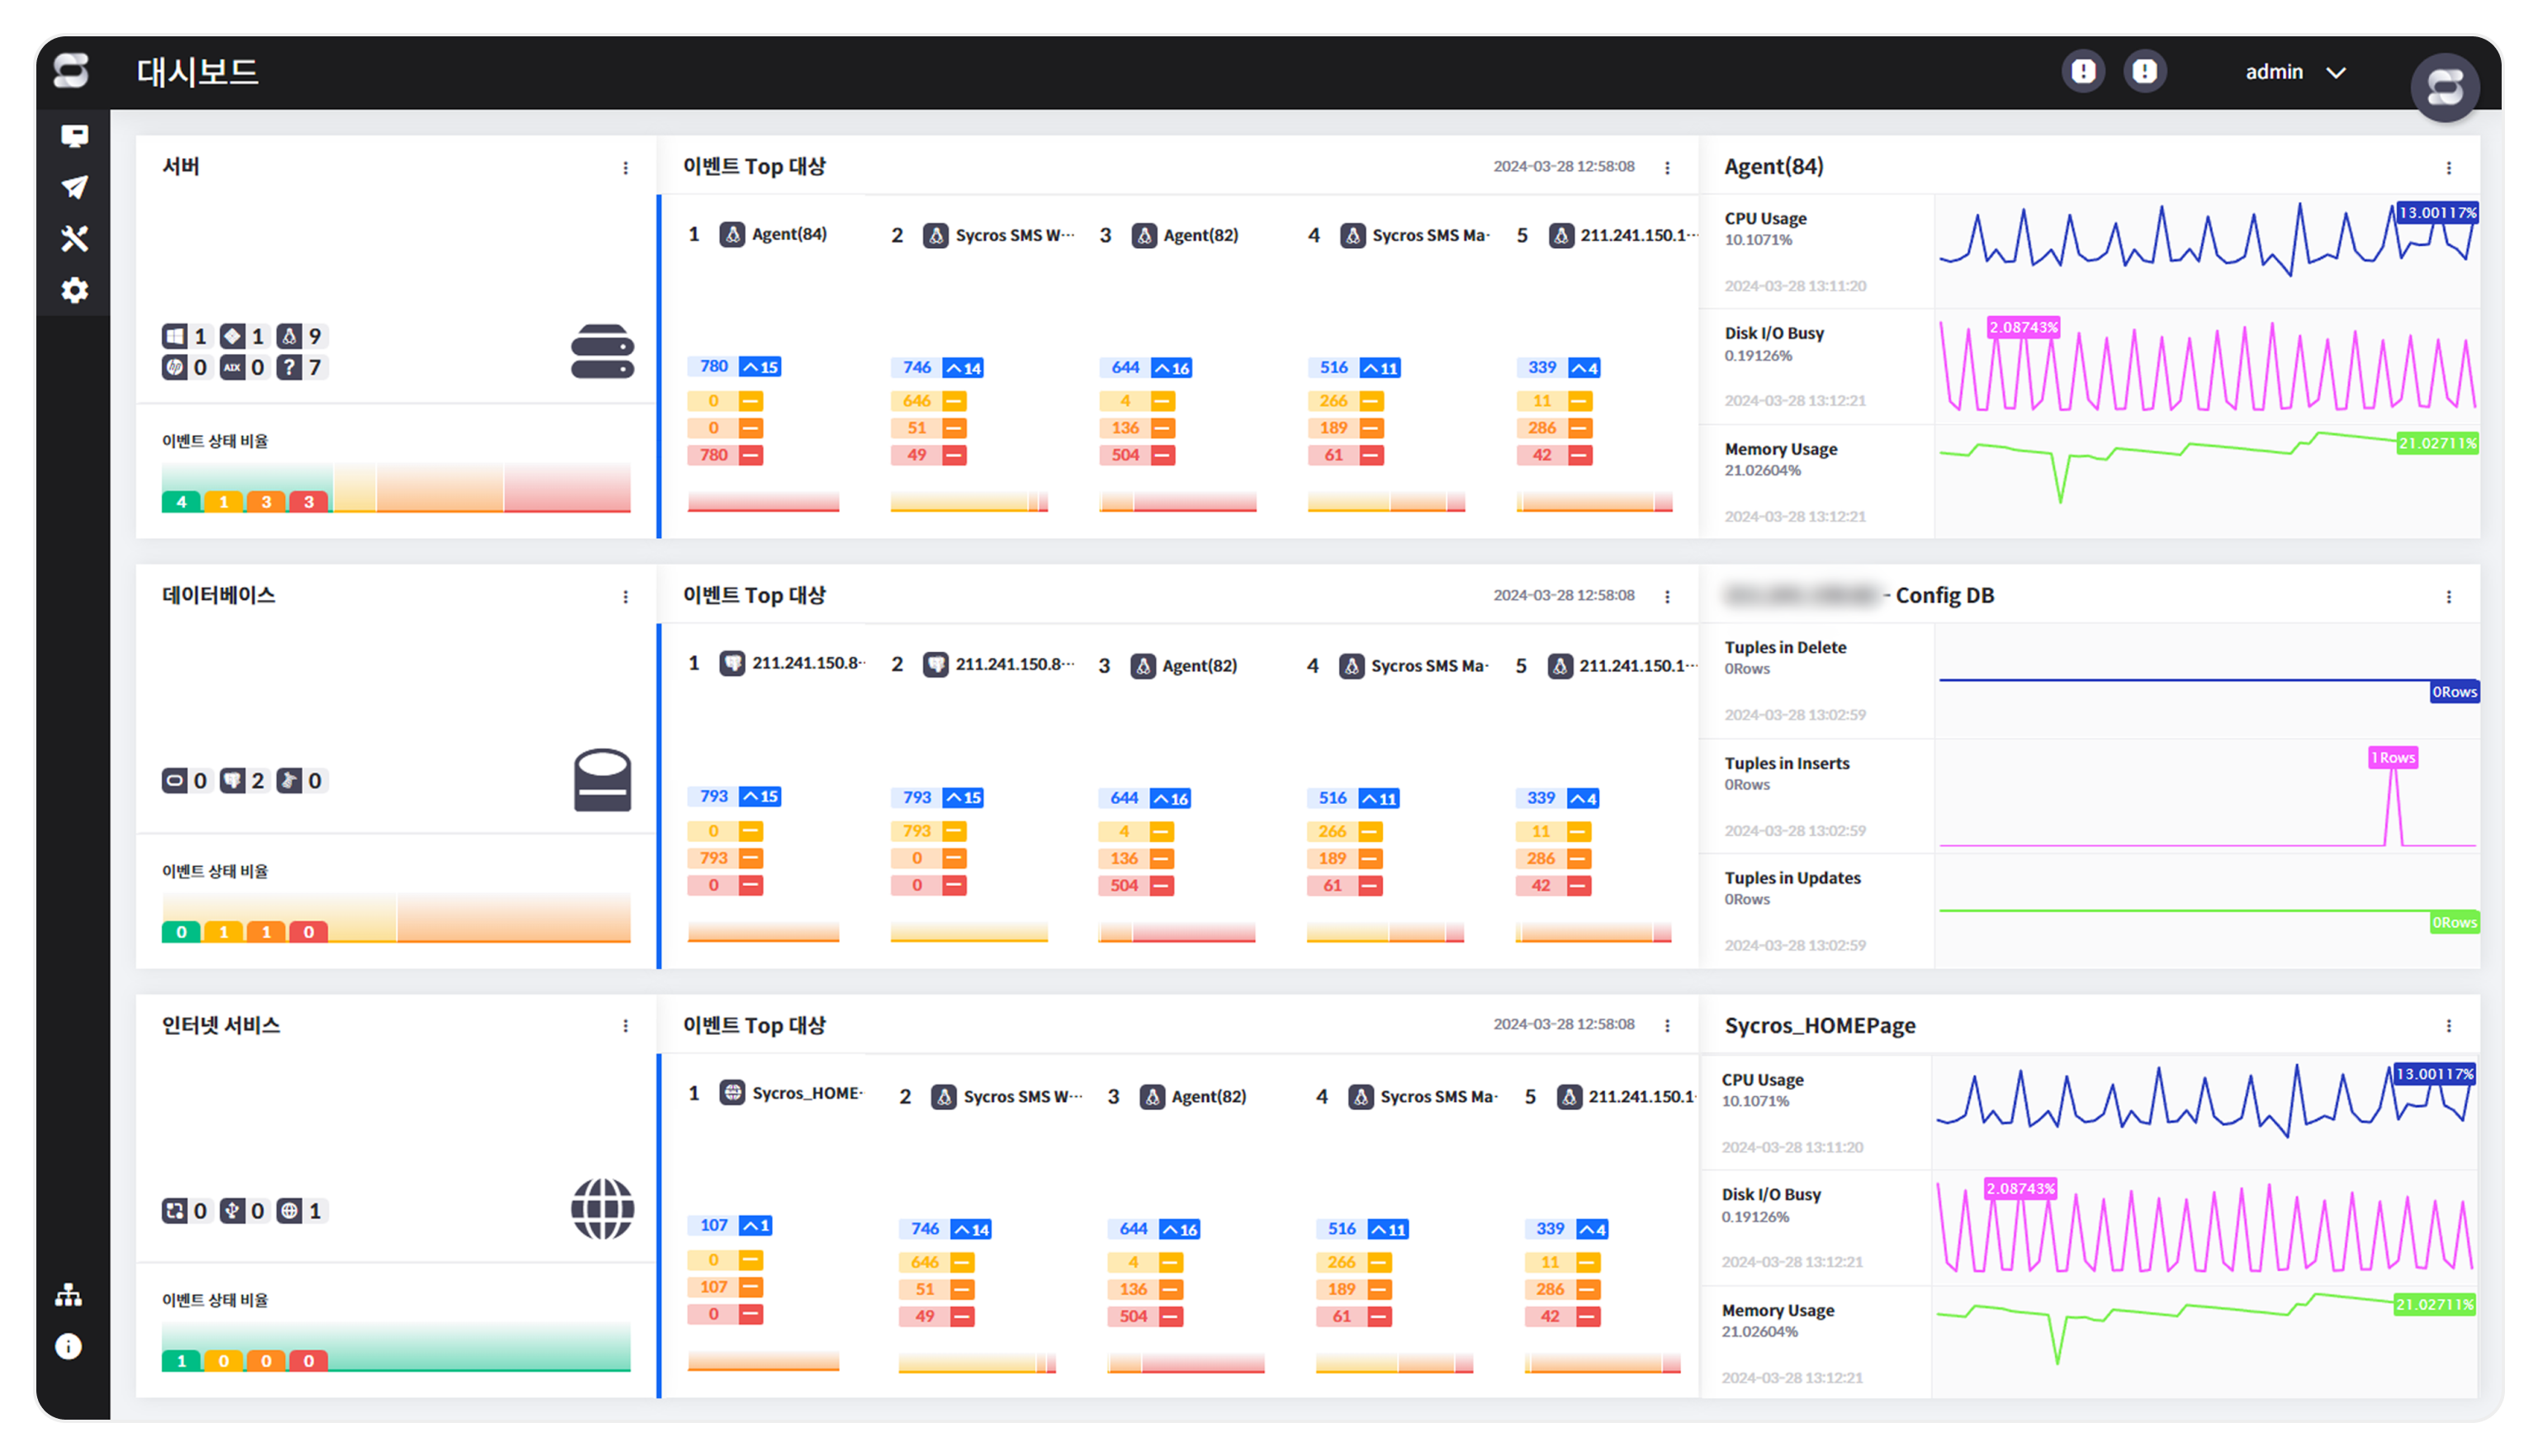The height and width of the screenshot is (1456, 2538).
Task: Open the 서버 panel three-dot menu
Action: pyautogui.click(x=626, y=168)
